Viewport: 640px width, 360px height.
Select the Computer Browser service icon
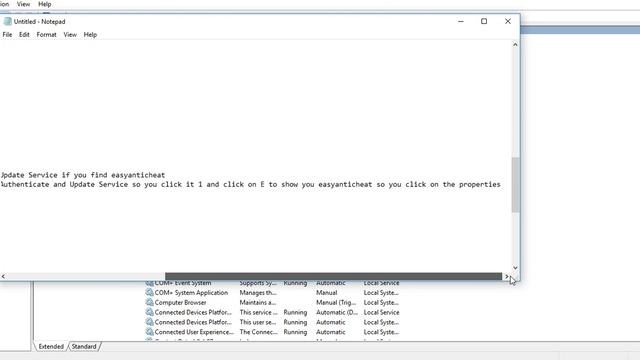pyautogui.click(x=149, y=302)
